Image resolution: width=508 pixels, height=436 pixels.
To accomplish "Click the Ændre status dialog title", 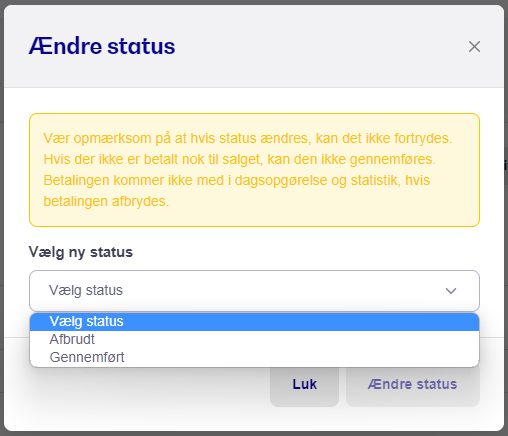I will (x=102, y=46).
